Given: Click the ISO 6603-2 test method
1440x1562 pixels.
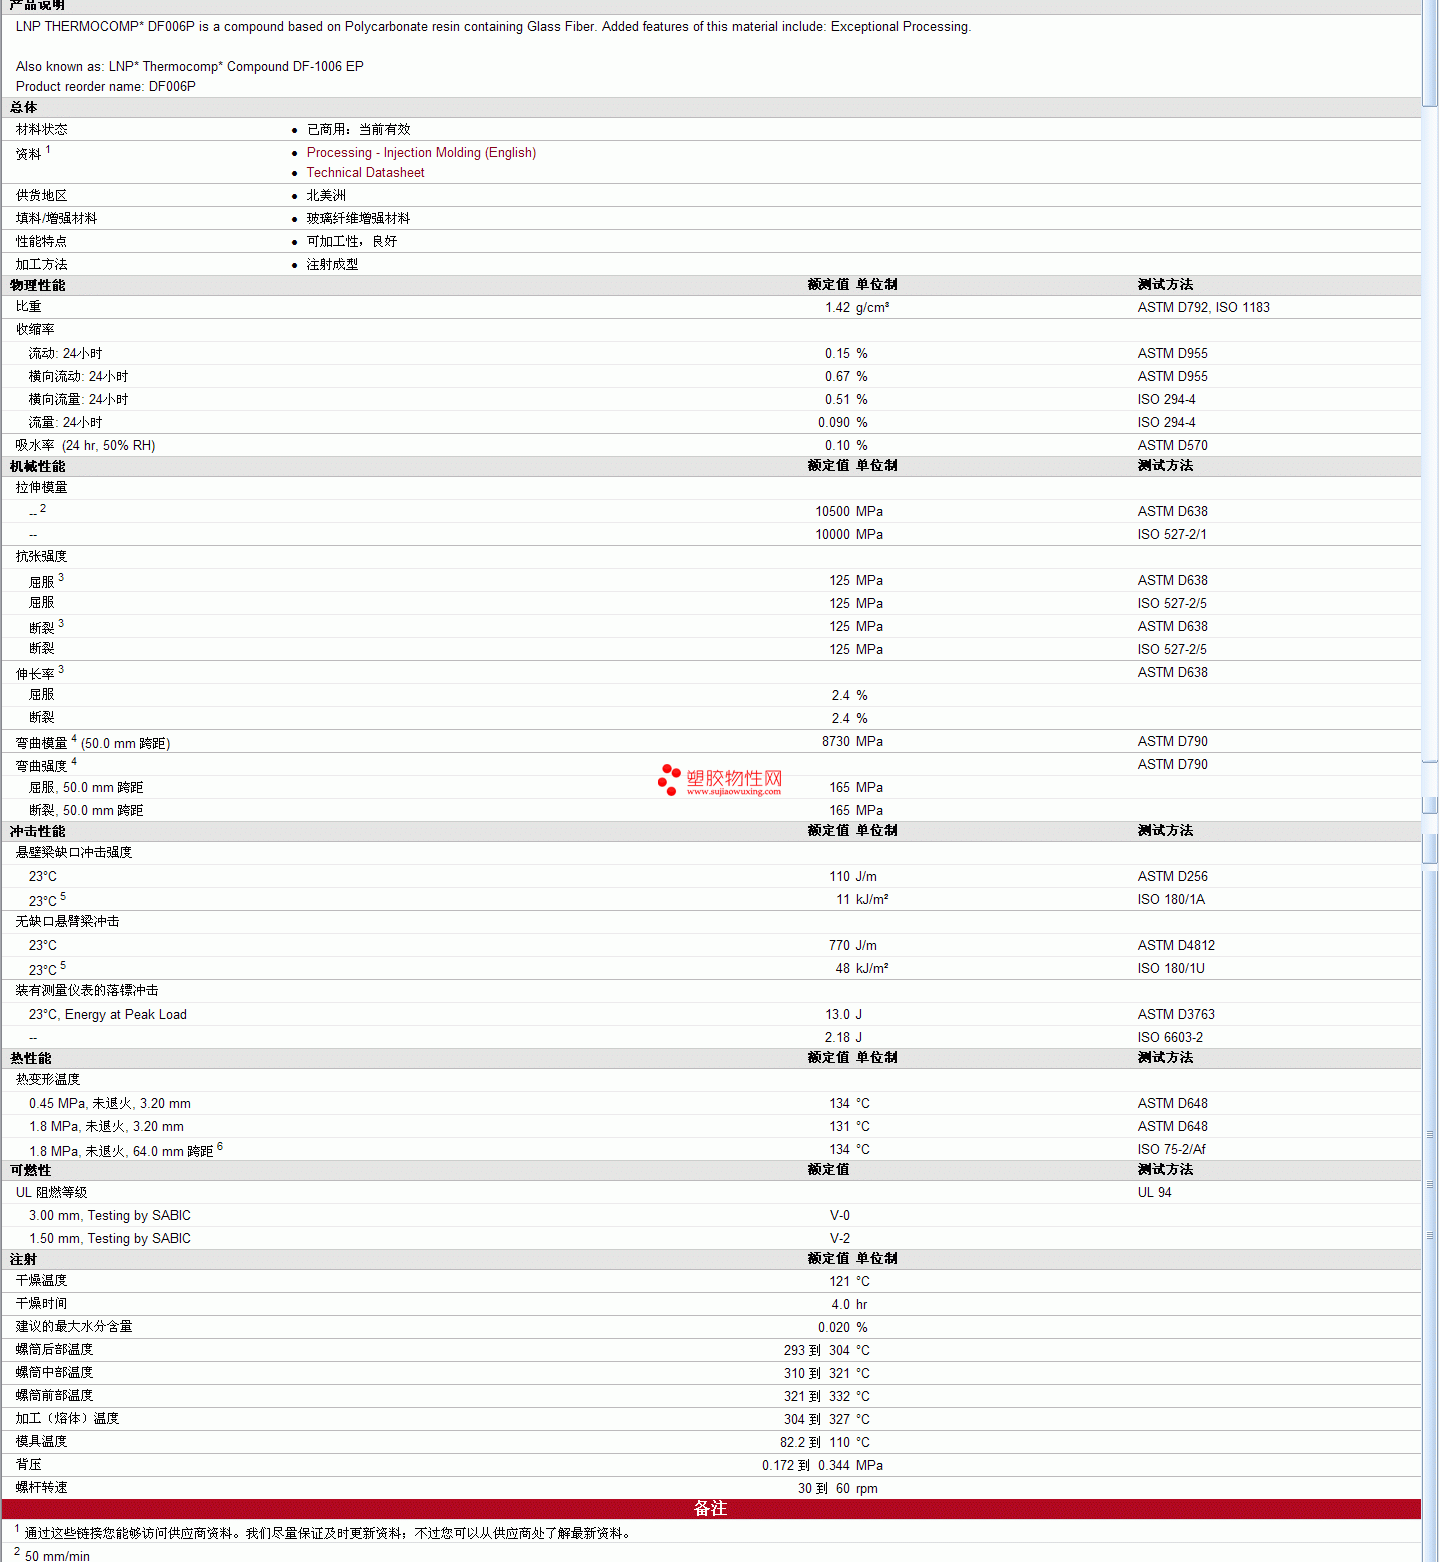Looking at the screenshot, I should pos(1170,1038).
